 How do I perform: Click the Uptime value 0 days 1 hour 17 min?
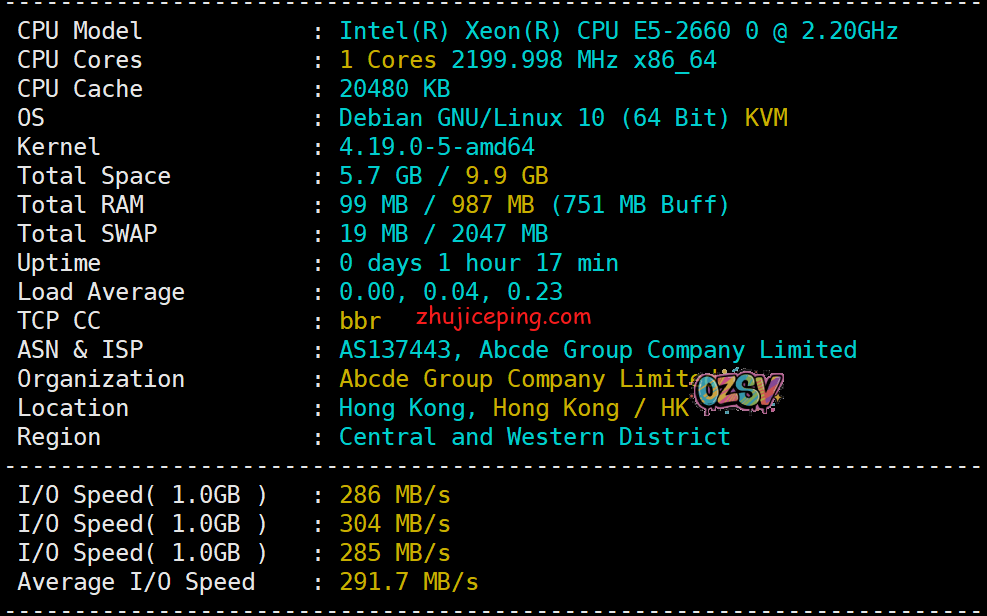click(478, 262)
